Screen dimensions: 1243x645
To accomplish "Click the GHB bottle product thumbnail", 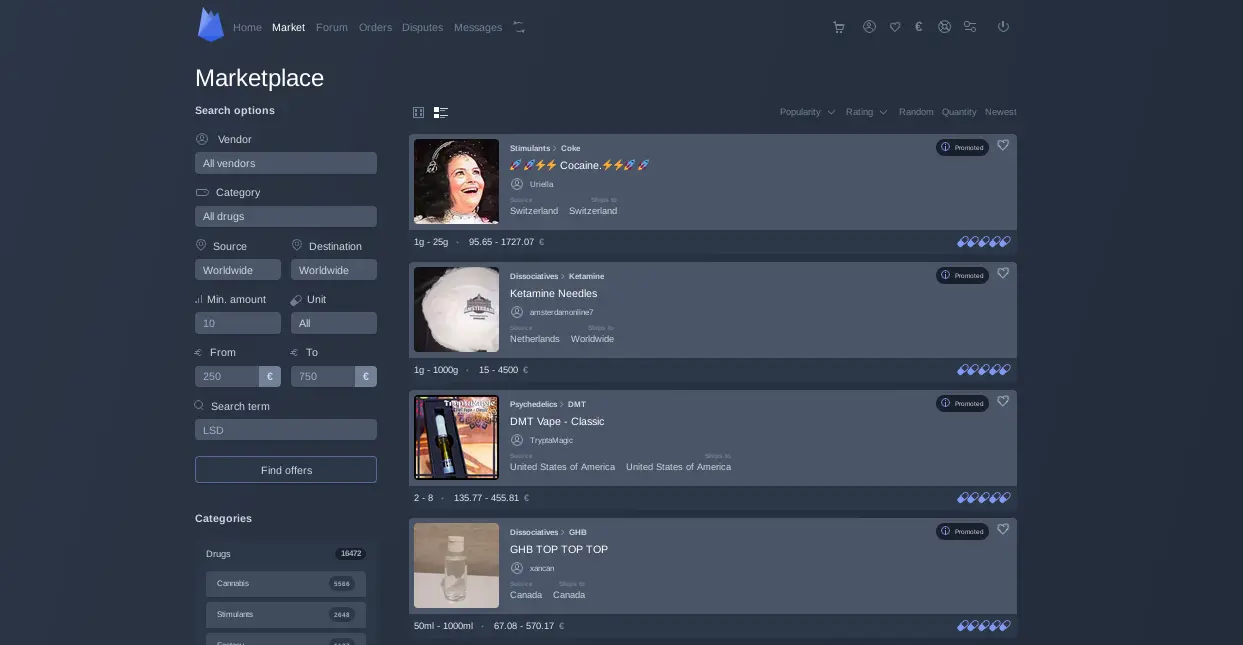I will 456,565.
